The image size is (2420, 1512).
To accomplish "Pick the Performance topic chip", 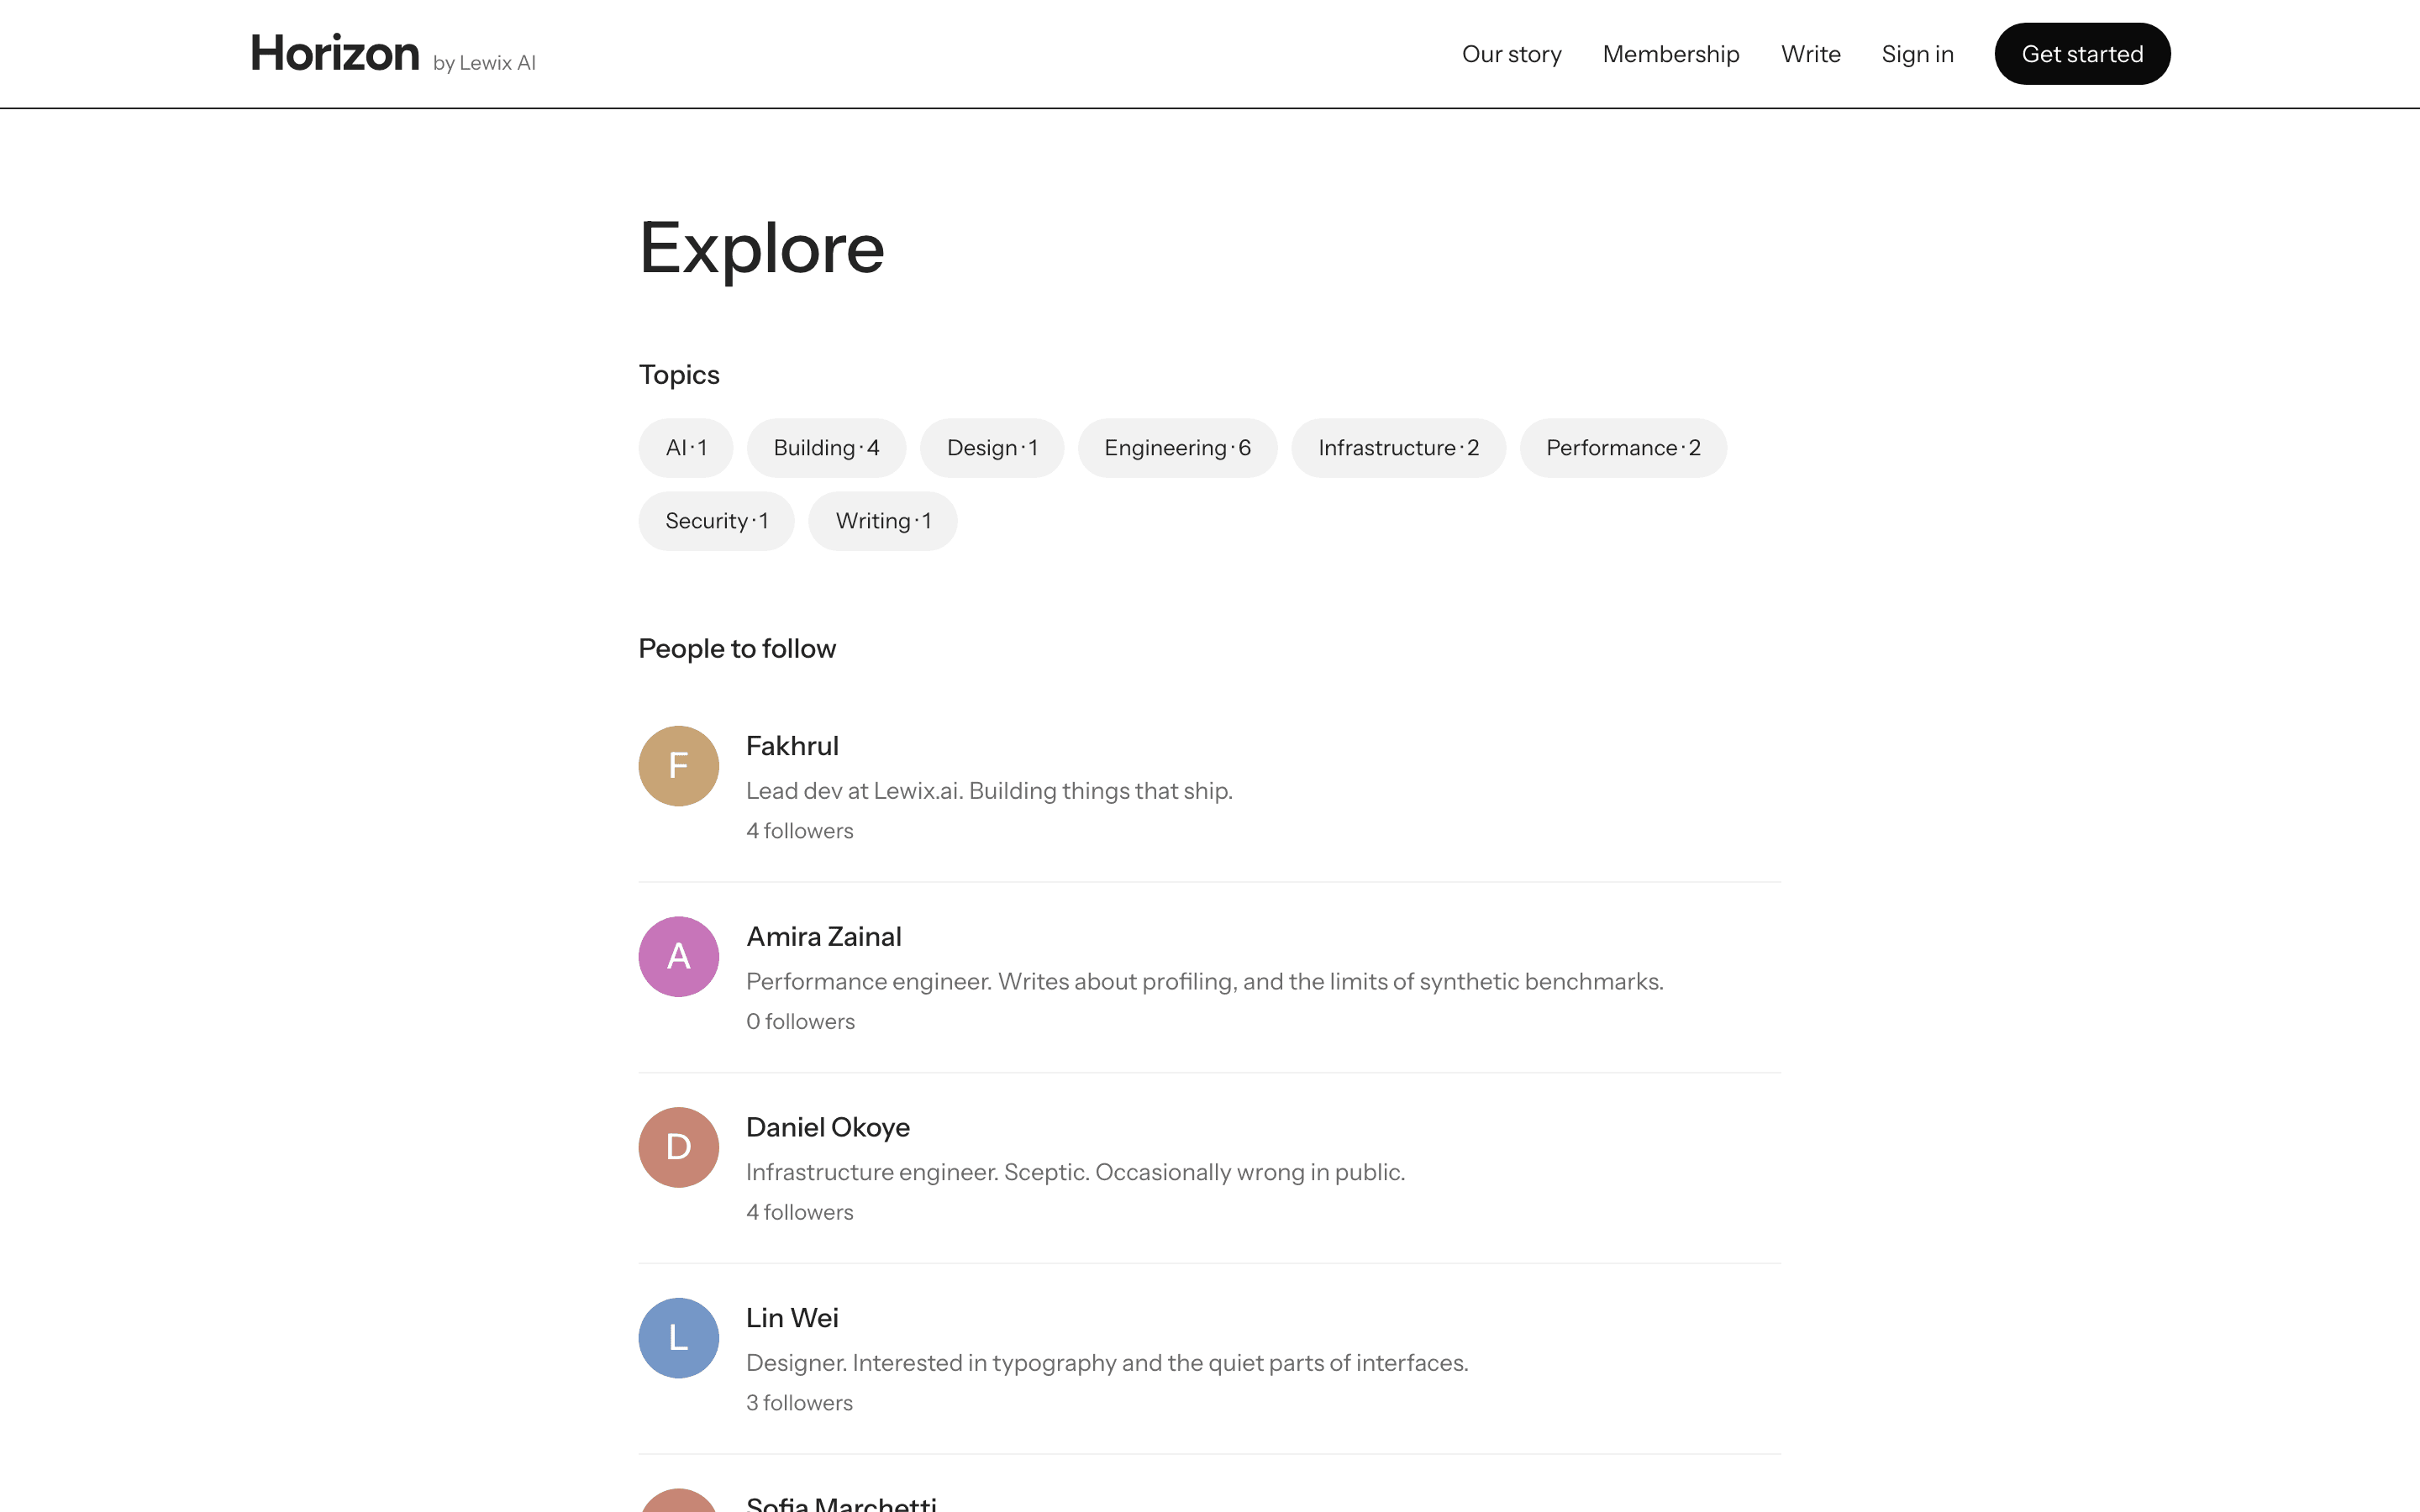I will (1623, 448).
